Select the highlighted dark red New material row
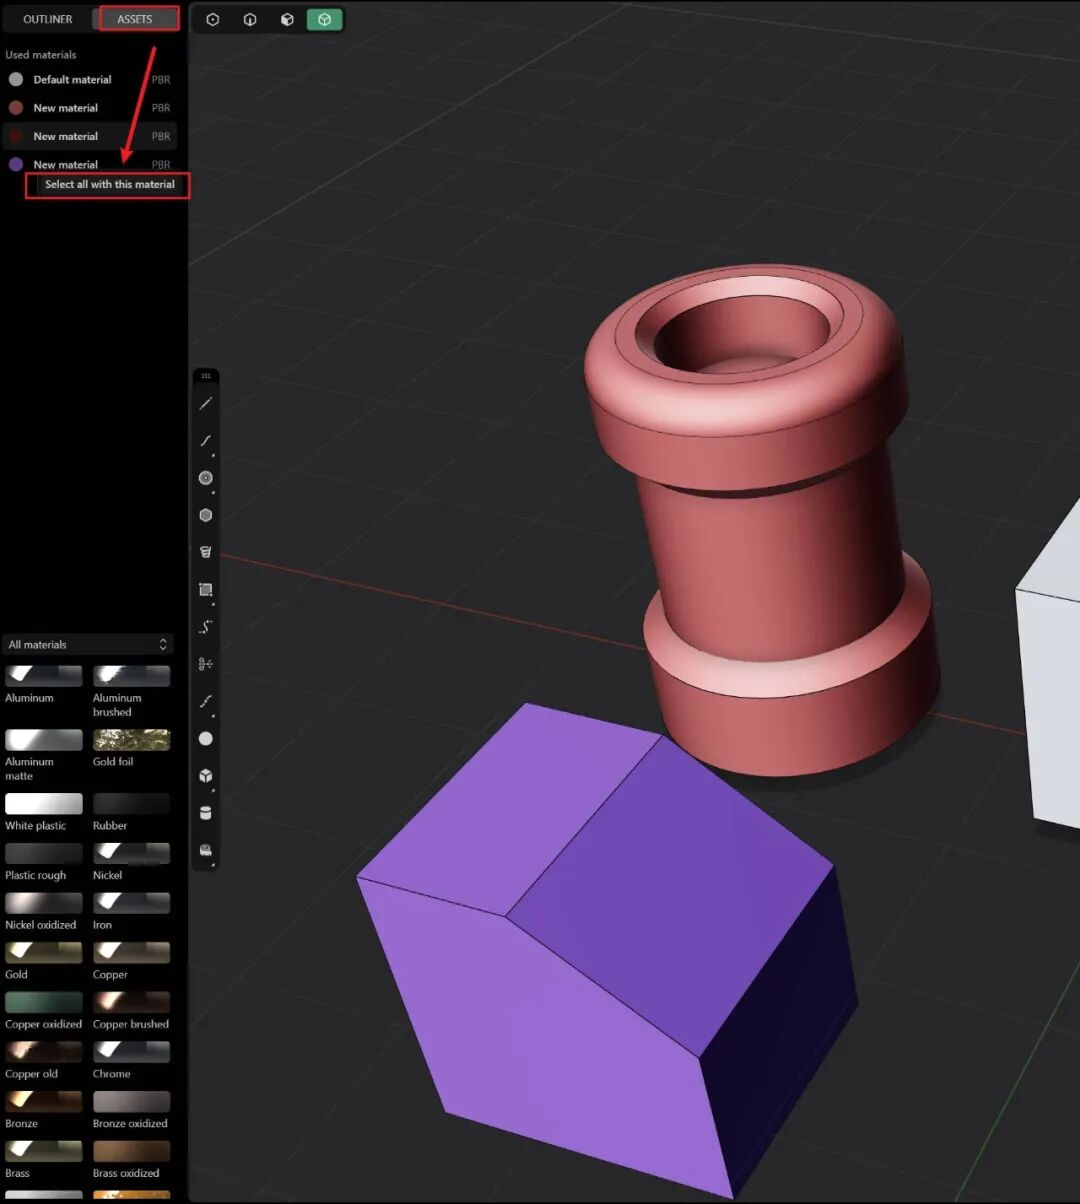 (89, 136)
